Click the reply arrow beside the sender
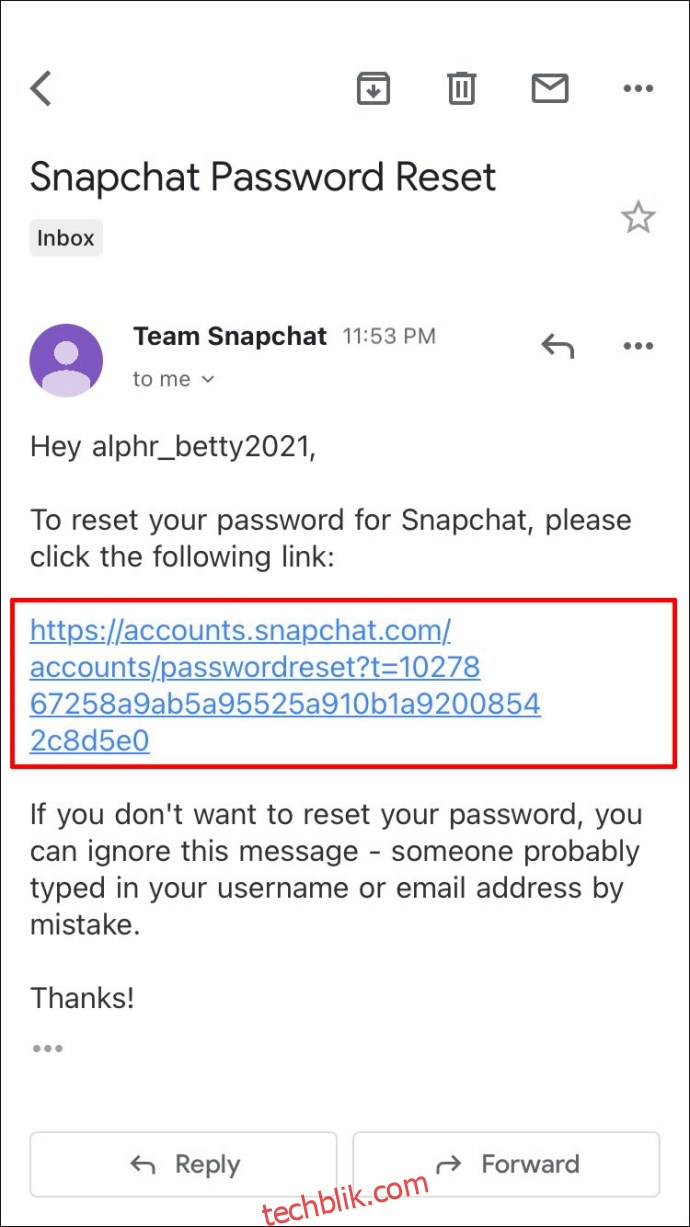Image resolution: width=690 pixels, height=1227 pixels. pyautogui.click(x=557, y=346)
